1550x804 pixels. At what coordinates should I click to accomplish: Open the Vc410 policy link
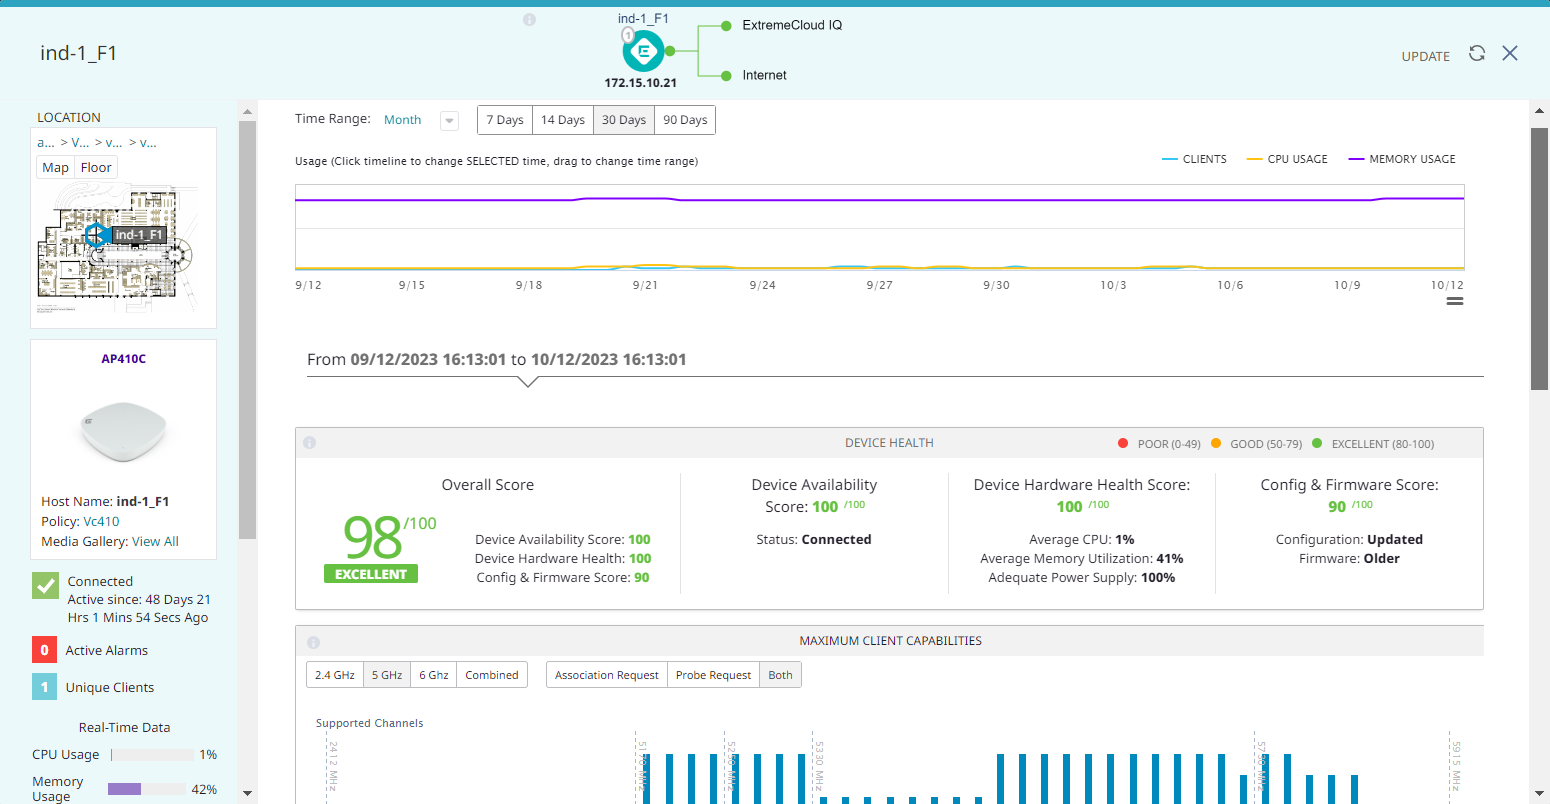(x=101, y=521)
